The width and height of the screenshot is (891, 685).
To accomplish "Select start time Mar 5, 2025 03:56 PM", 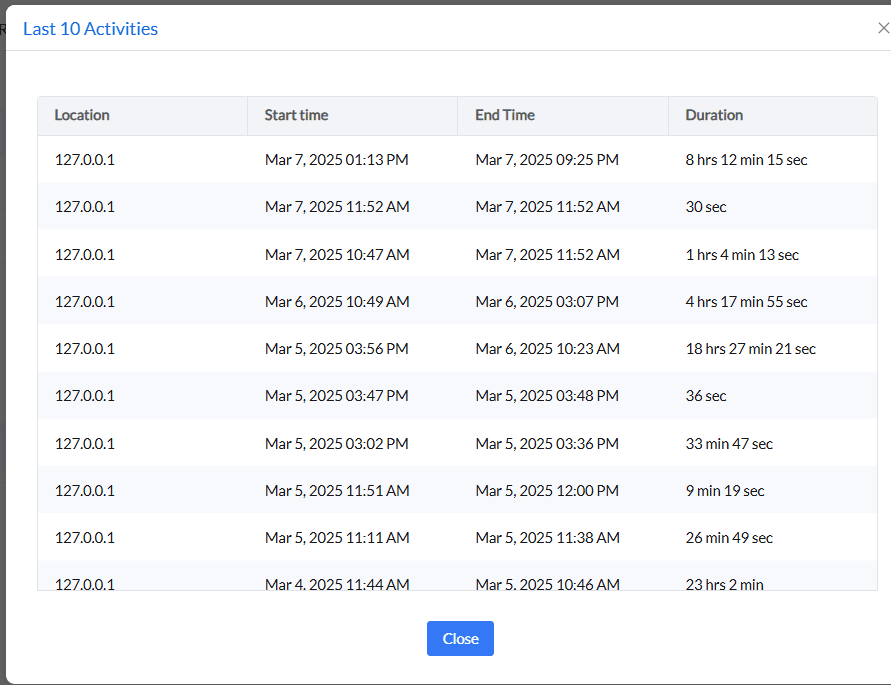I will (336, 349).
